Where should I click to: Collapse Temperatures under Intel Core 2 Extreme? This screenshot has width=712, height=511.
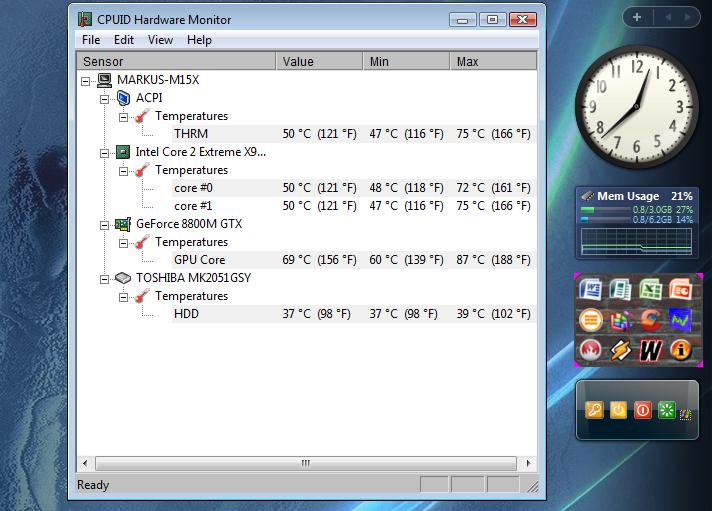(x=124, y=171)
